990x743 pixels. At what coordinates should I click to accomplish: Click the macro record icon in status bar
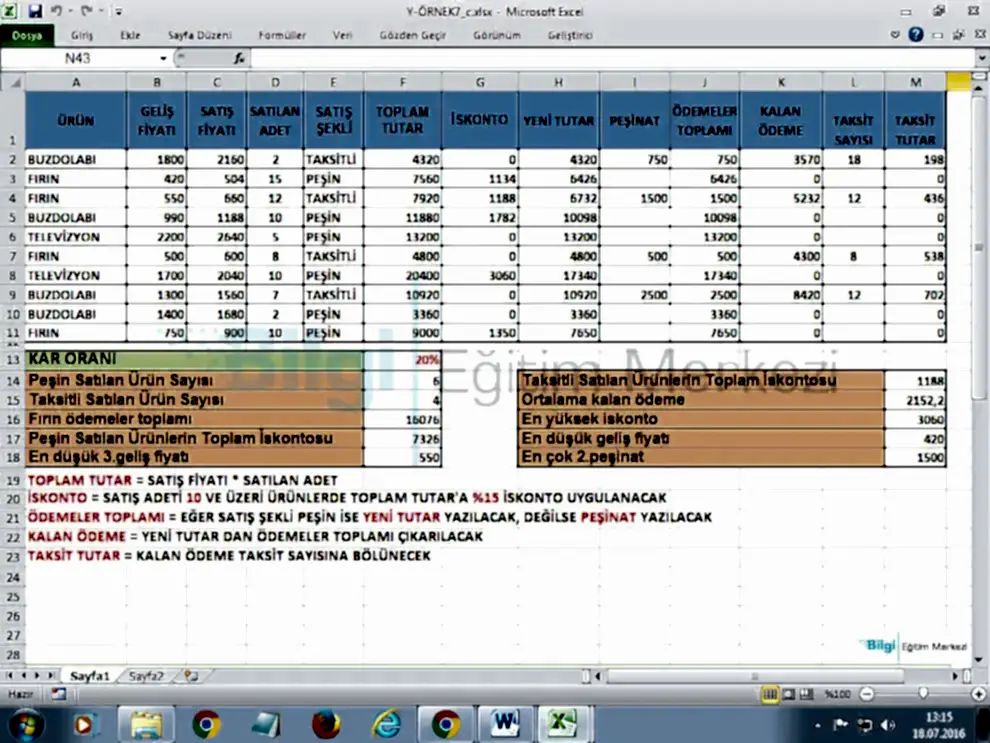click(59, 693)
